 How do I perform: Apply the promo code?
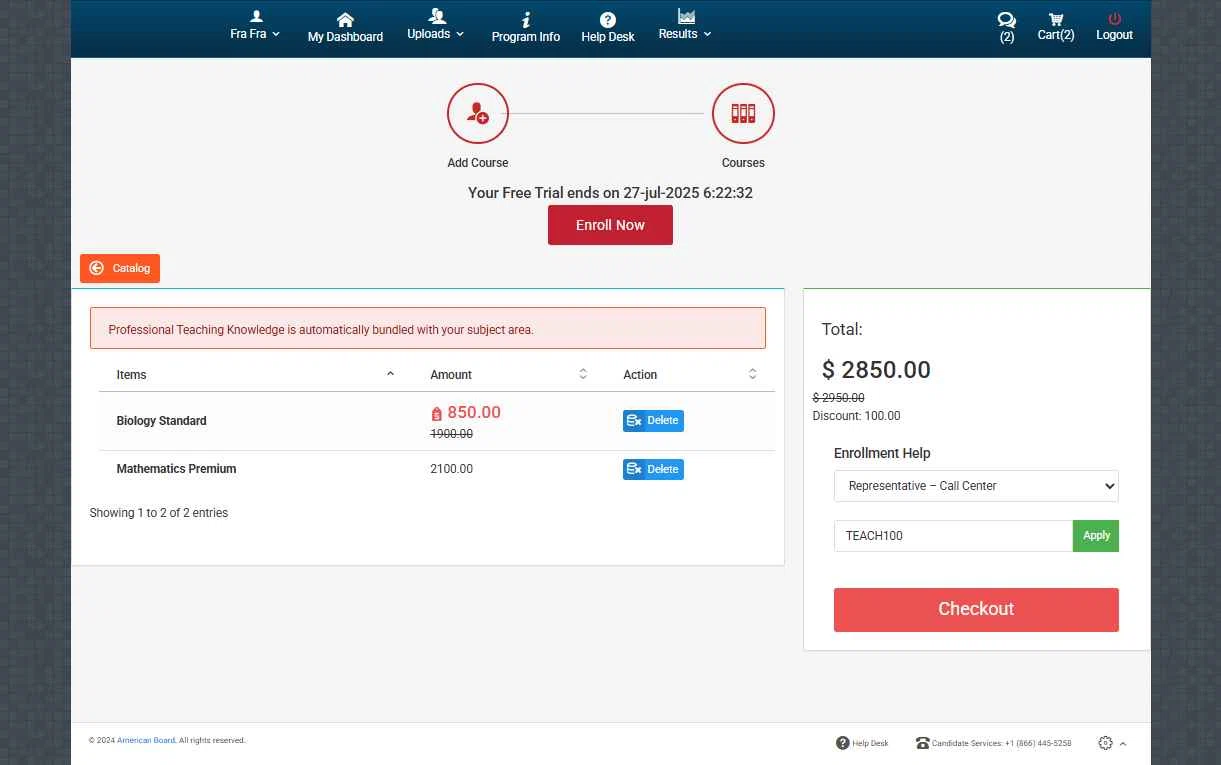[1096, 536]
